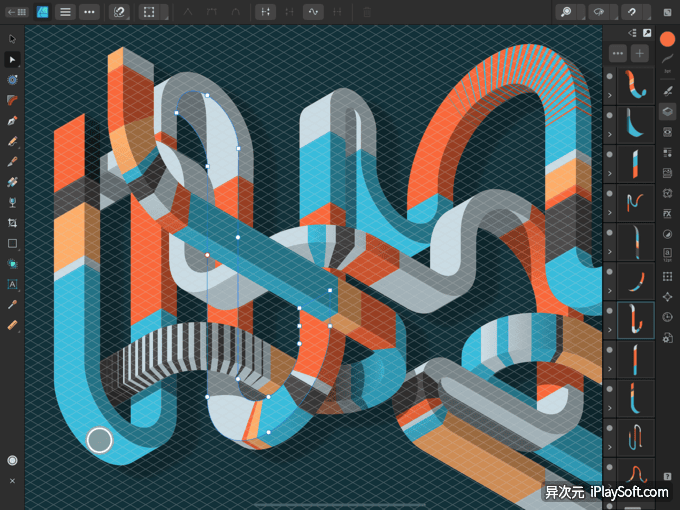Click the Close Curve action
Viewport: 680px width, 510px height.
point(289,12)
